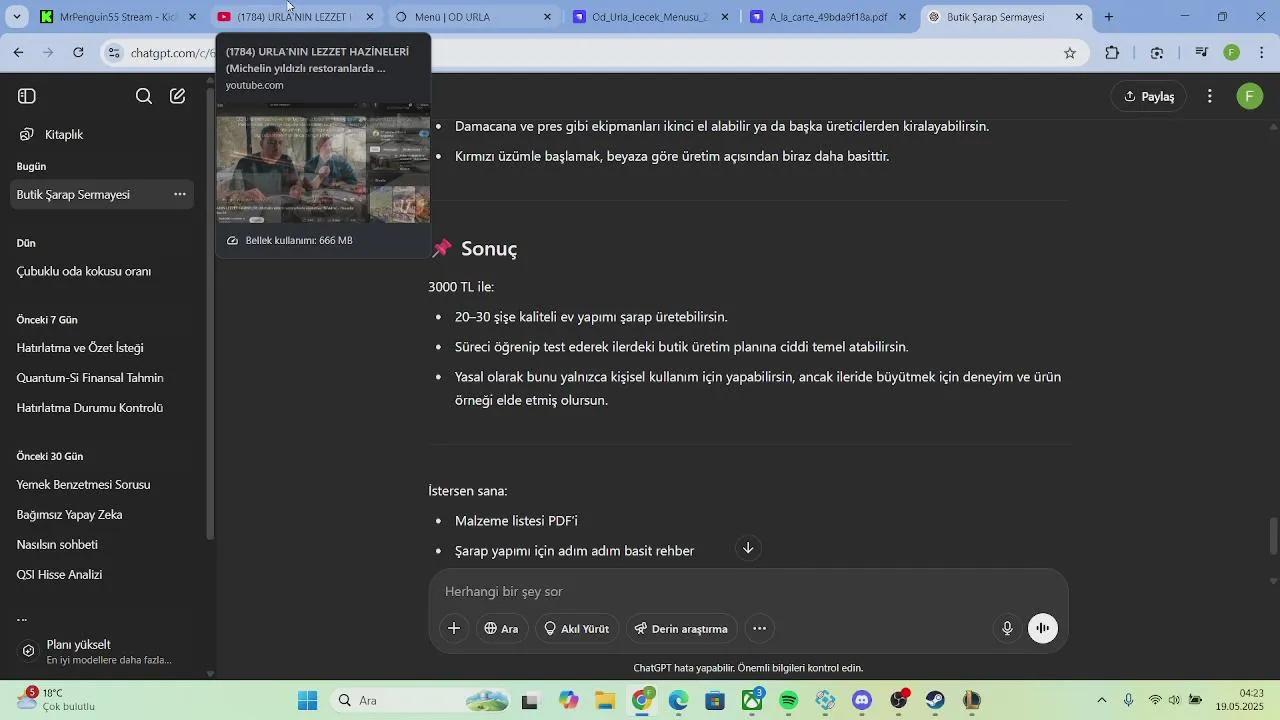The height and width of the screenshot is (720, 1280).
Task: Bookmark this page with star icon
Action: pyautogui.click(x=1070, y=53)
